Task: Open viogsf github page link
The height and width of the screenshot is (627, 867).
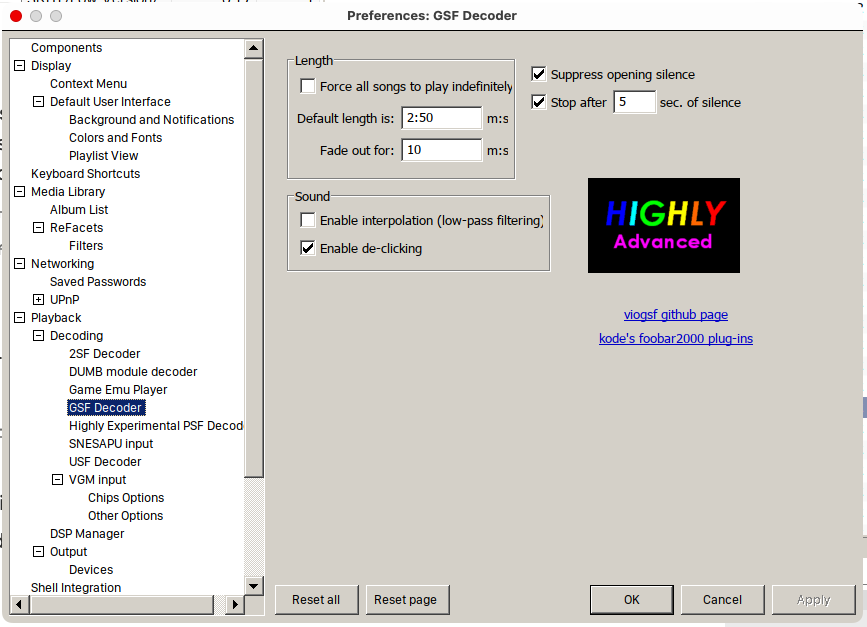Action: (x=676, y=315)
